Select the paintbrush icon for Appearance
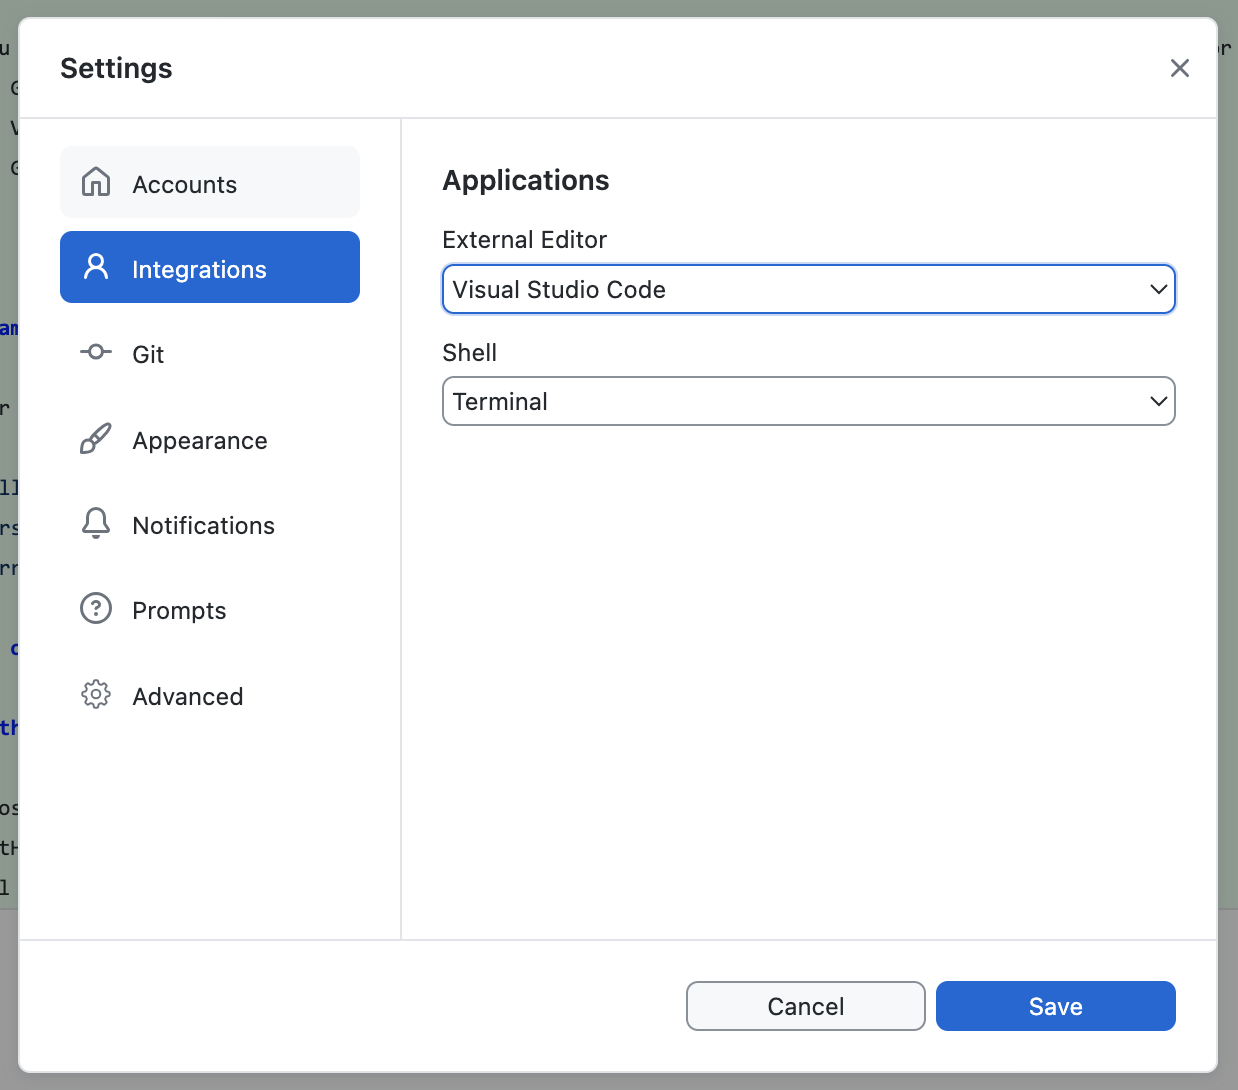 pyautogui.click(x=95, y=438)
